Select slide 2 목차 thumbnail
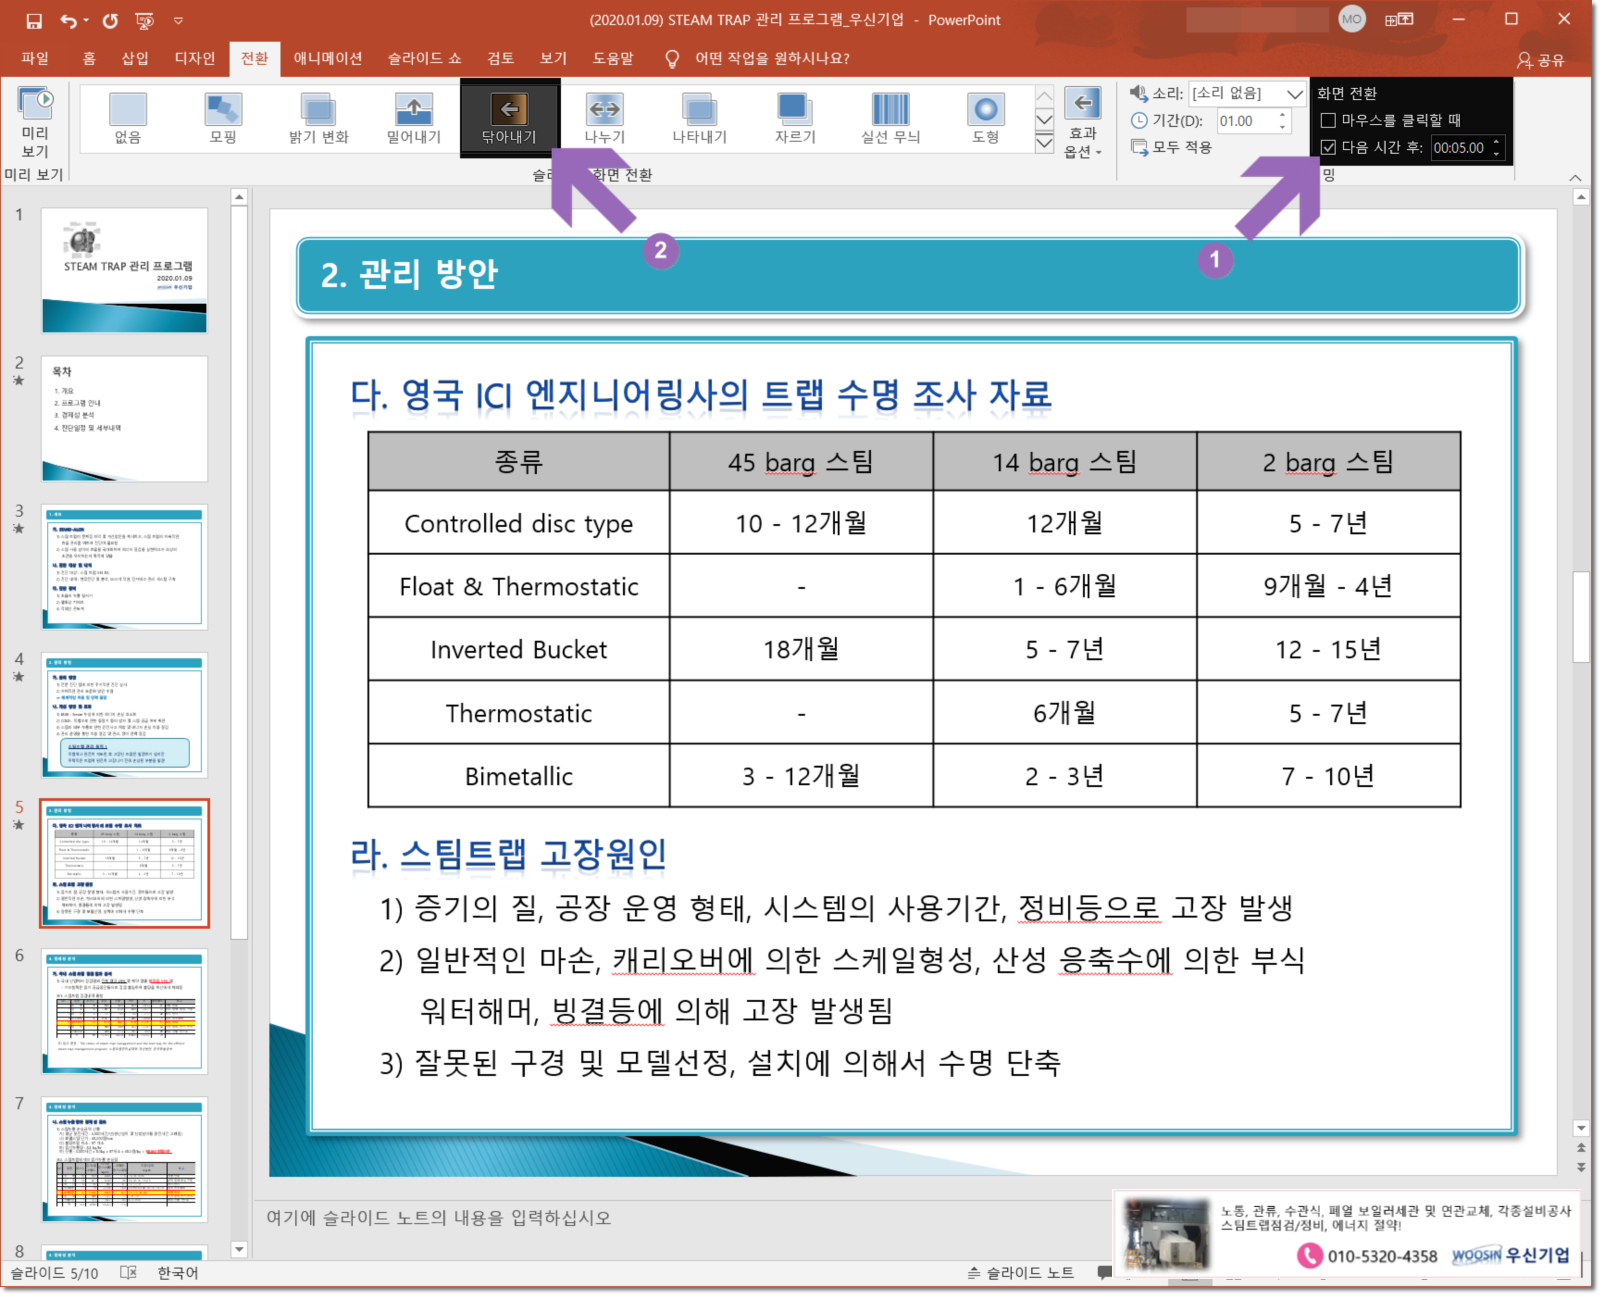The width and height of the screenshot is (1600, 1295). click(x=124, y=418)
